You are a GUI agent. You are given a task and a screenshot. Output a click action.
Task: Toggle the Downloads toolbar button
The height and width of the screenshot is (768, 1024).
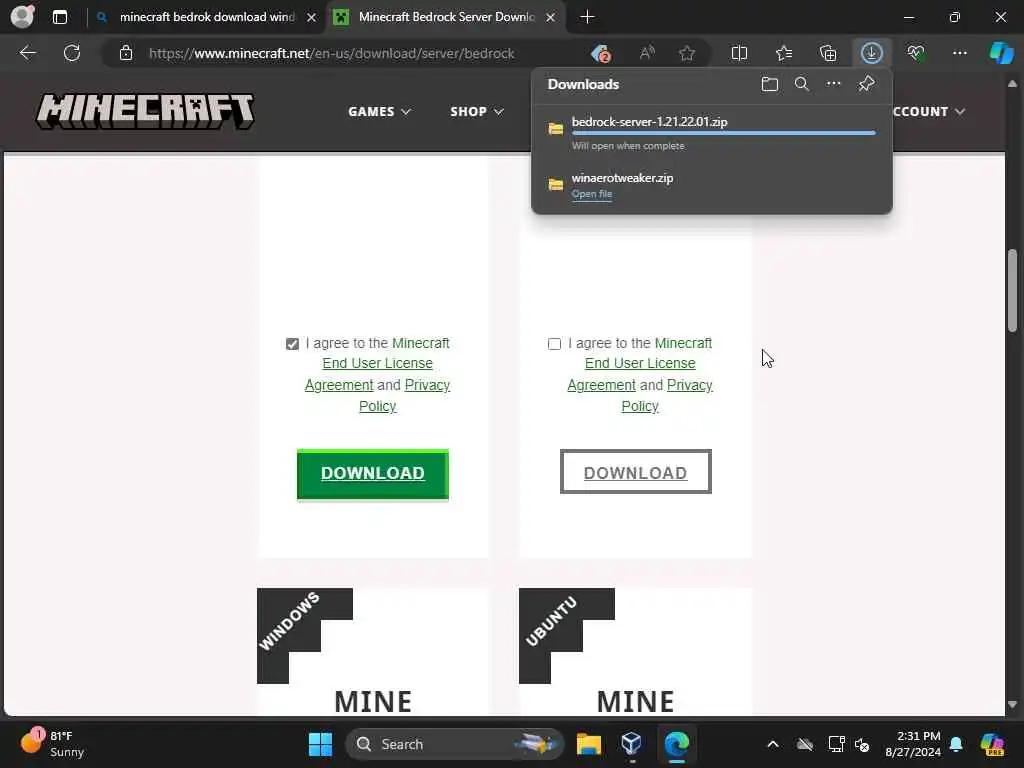point(872,54)
